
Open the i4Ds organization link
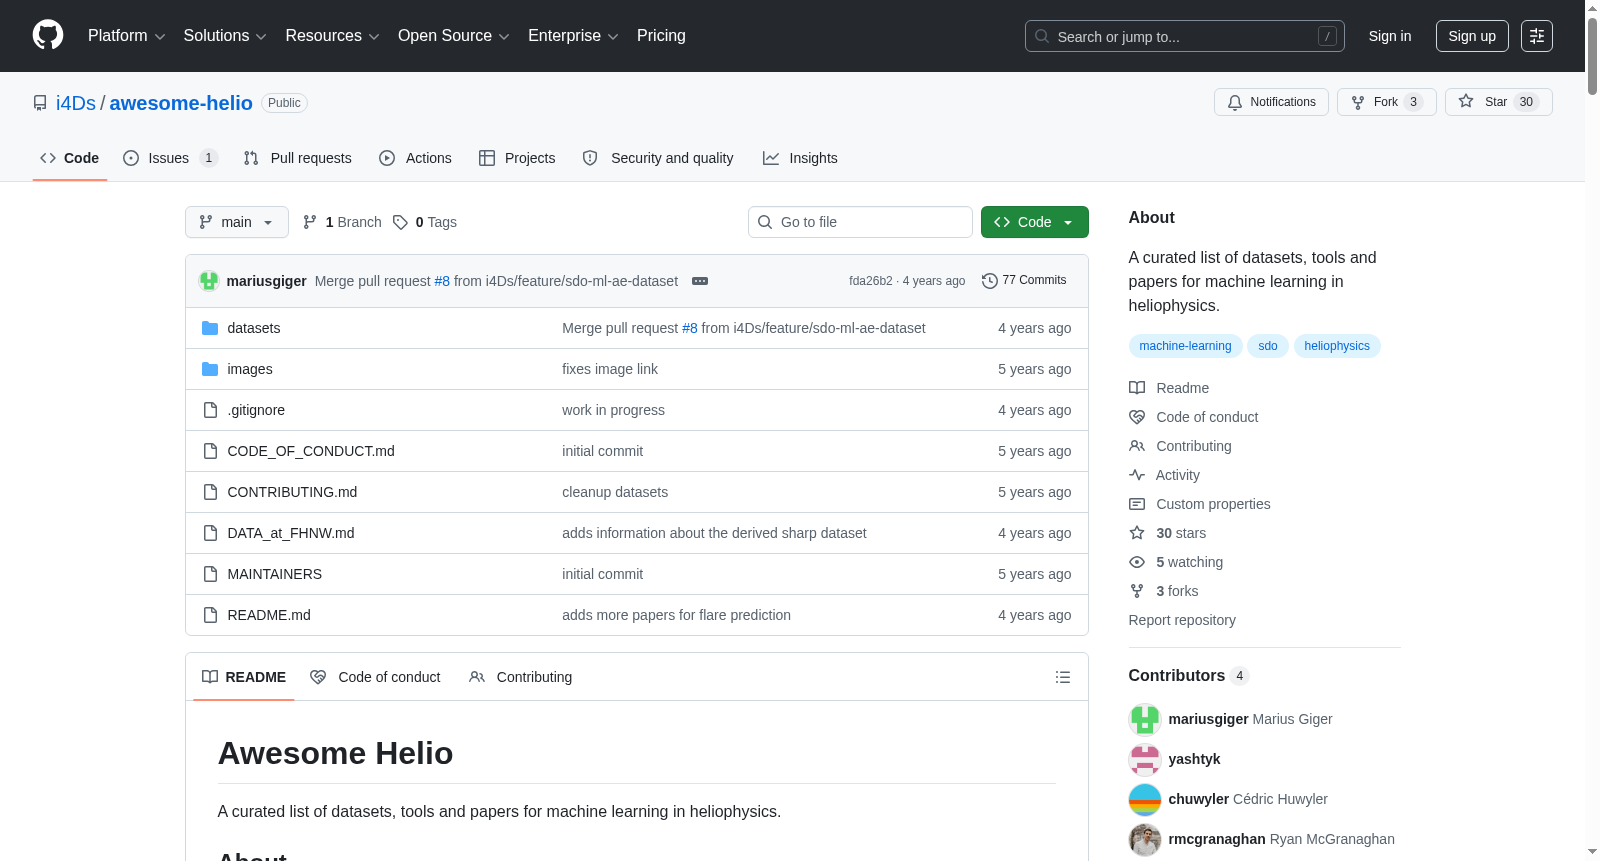[x=76, y=103]
